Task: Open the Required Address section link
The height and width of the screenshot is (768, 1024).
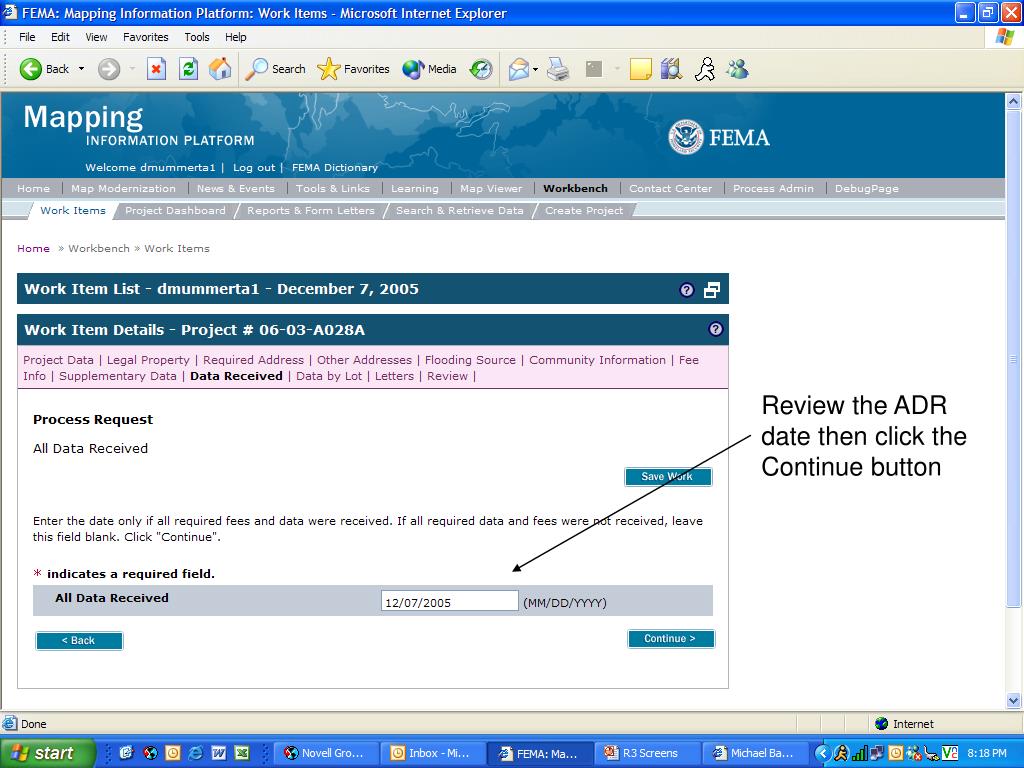Action: coord(253,360)
